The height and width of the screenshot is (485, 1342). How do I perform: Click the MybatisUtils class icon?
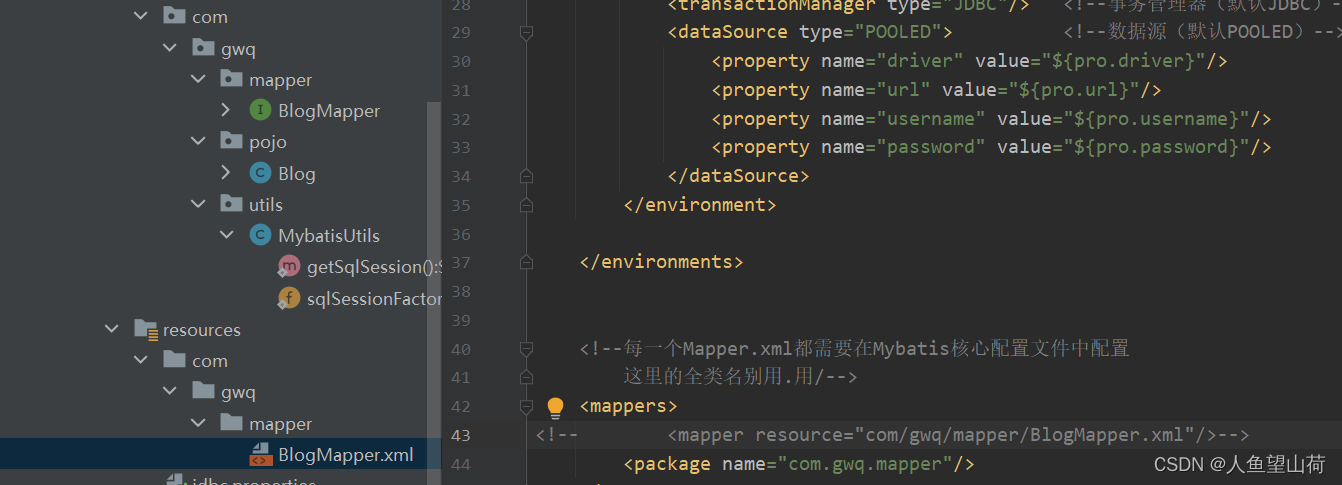click(260, 235)
